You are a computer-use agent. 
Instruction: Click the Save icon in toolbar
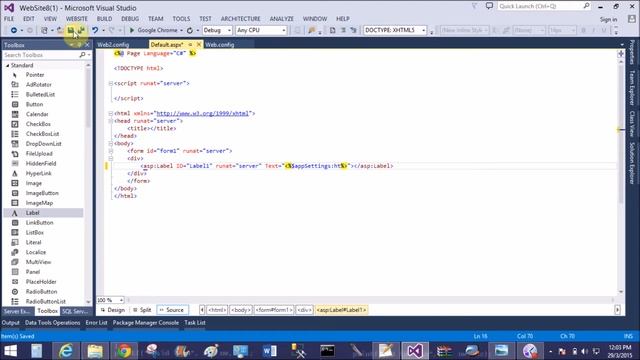(x=71, y=30)
